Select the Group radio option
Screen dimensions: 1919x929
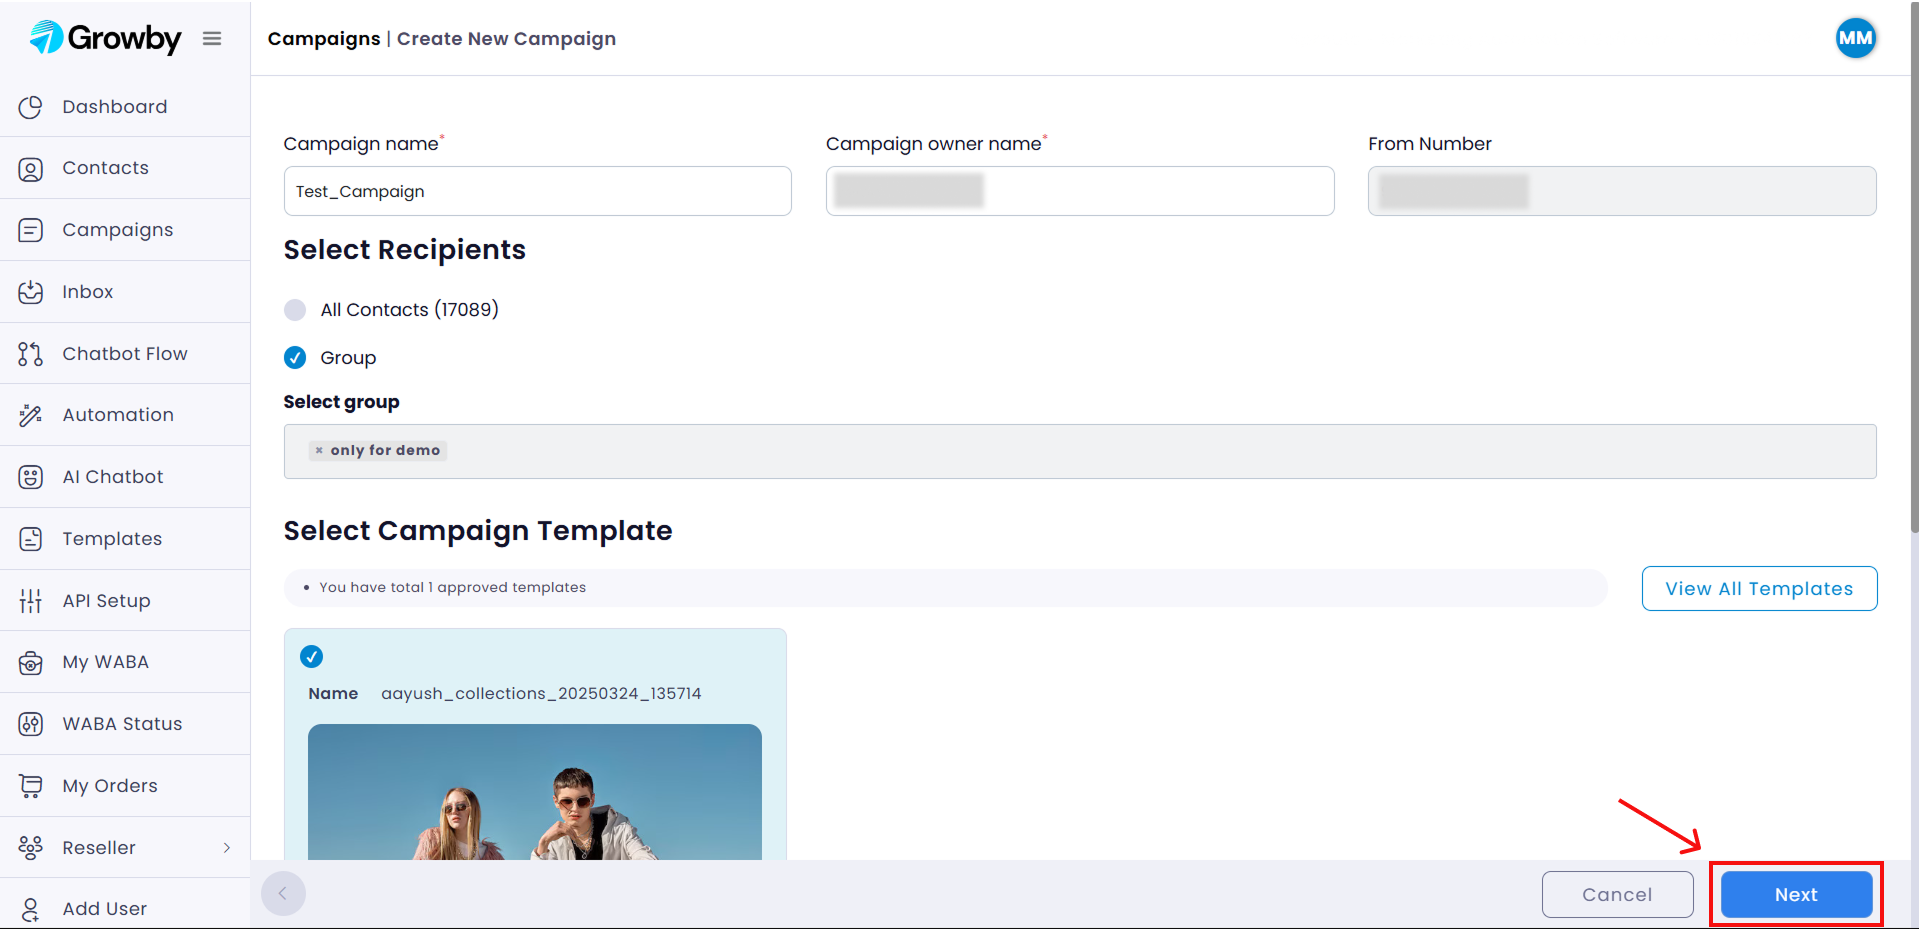pyautogui.click(x=295, y=357)
